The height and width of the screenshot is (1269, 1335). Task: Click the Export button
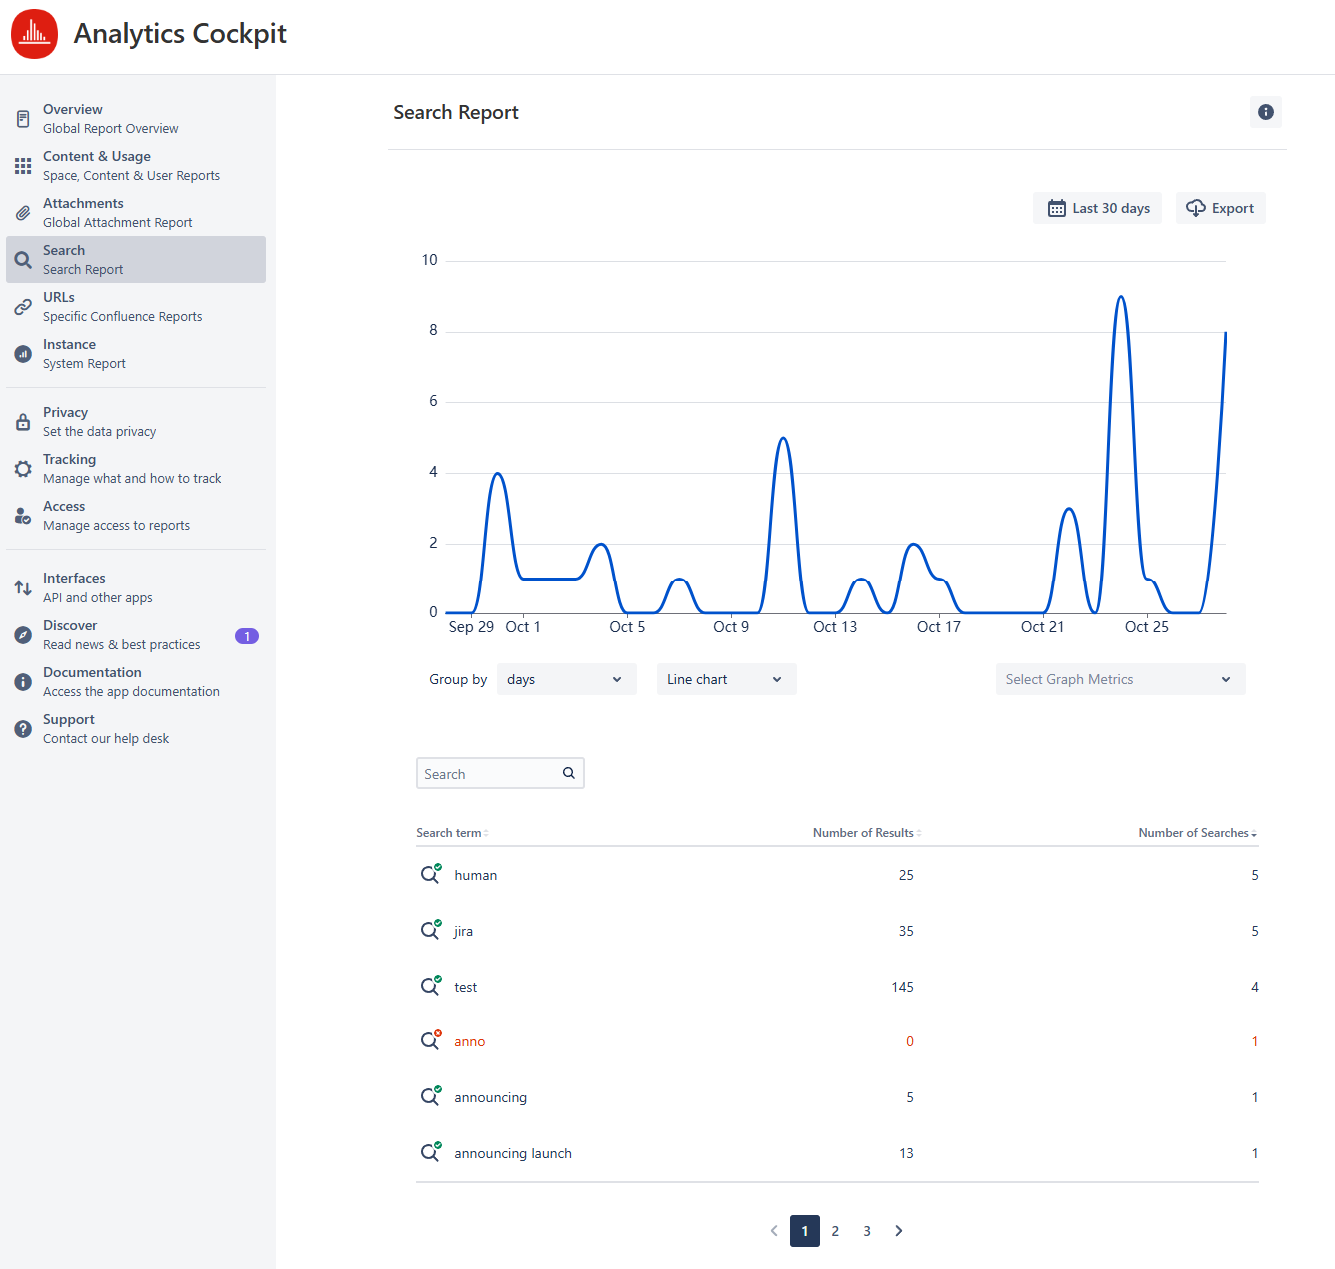1220,208
